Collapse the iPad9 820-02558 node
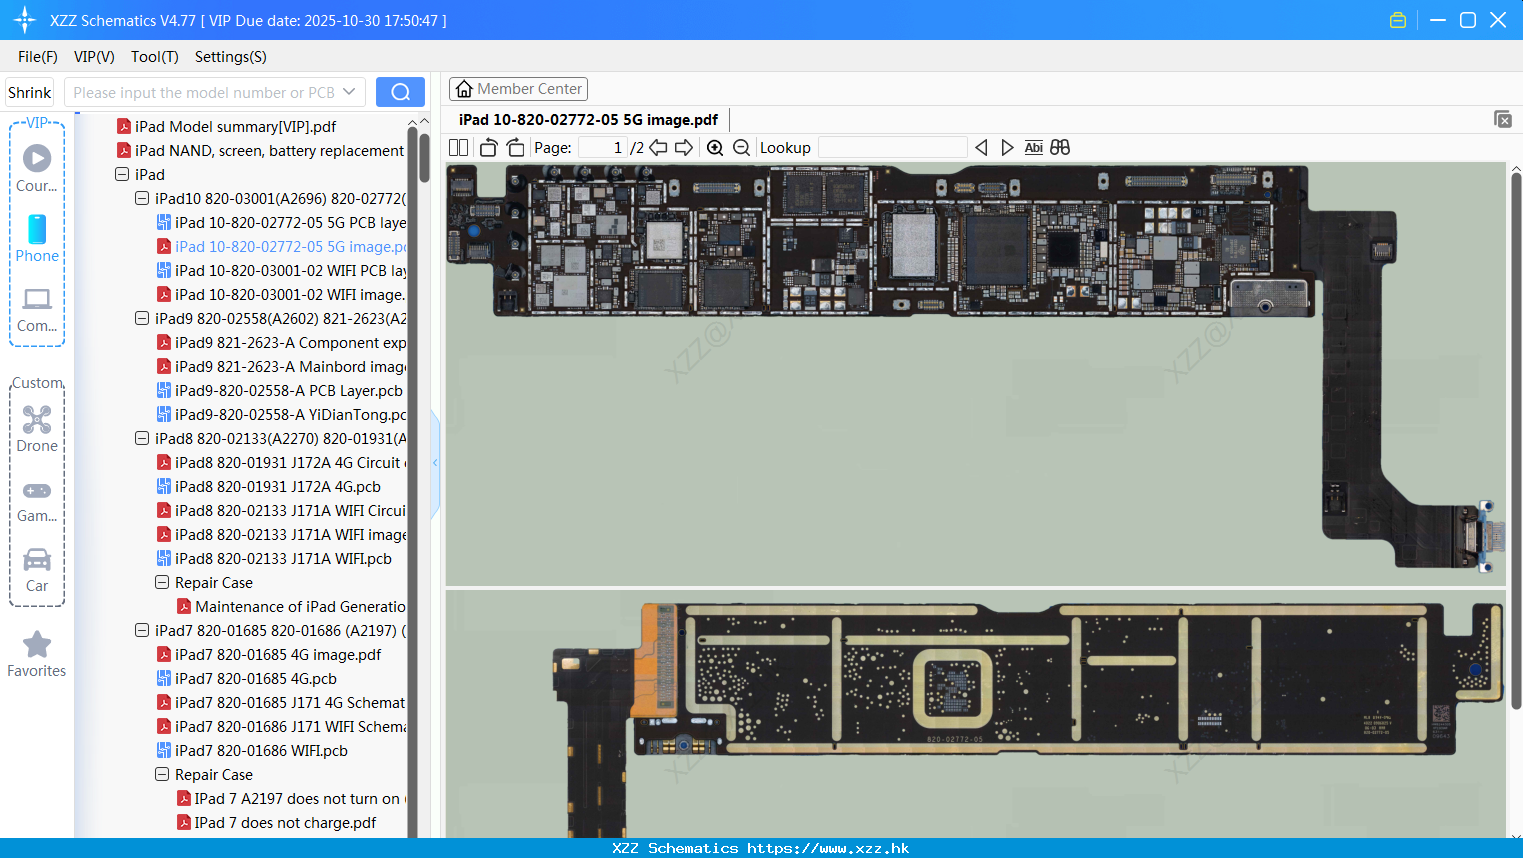1523x858 pixels. click(142, 318)
